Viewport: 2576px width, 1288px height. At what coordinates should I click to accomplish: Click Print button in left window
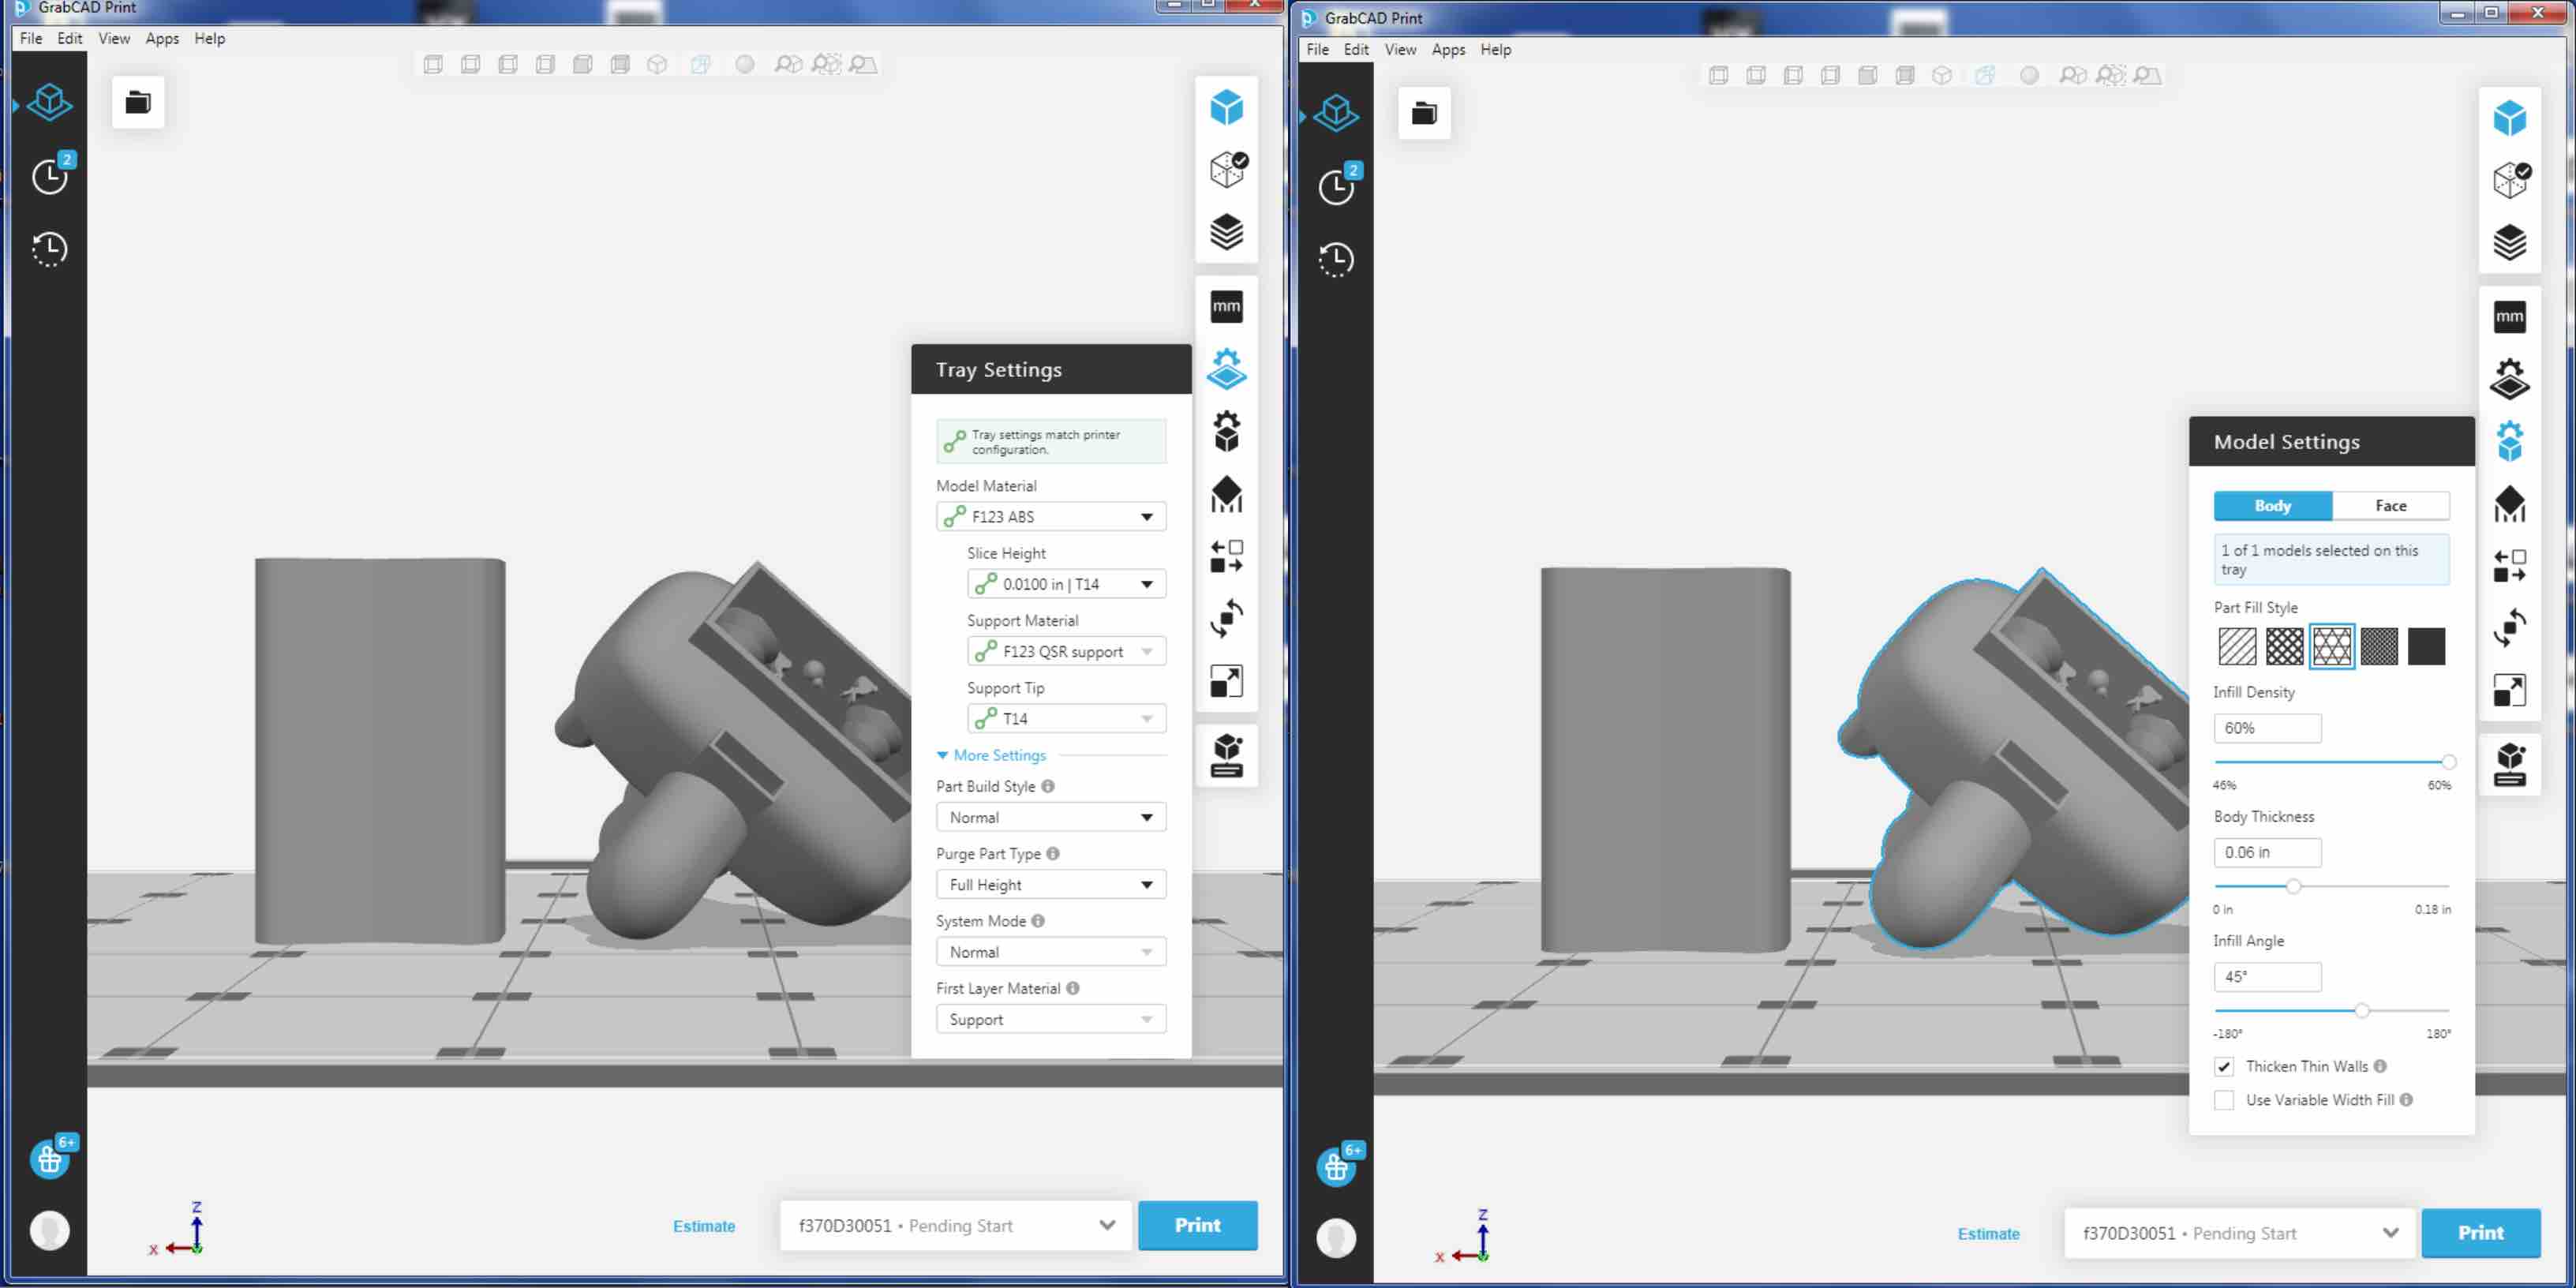point(1197,1225)
